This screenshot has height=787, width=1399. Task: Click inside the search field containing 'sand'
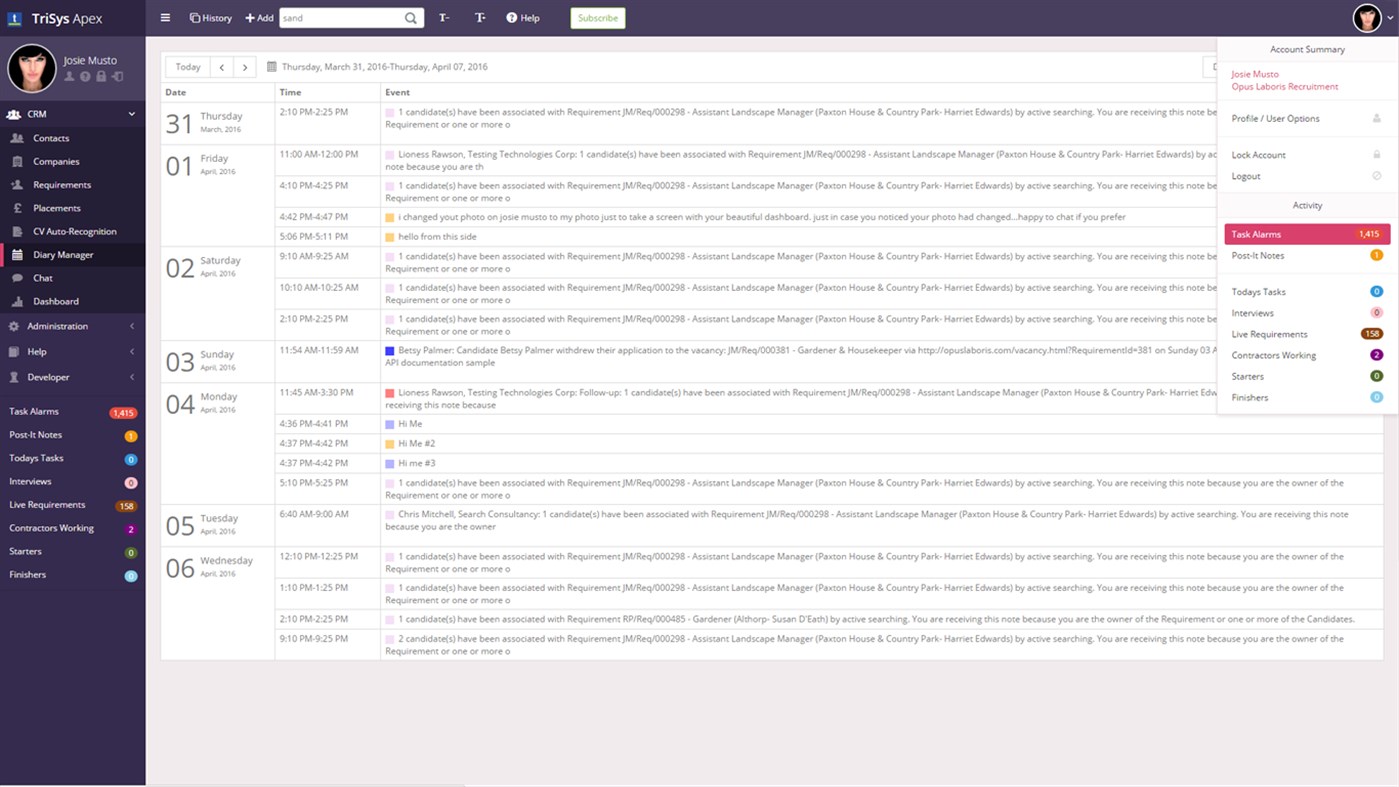[x=340, y=17]
